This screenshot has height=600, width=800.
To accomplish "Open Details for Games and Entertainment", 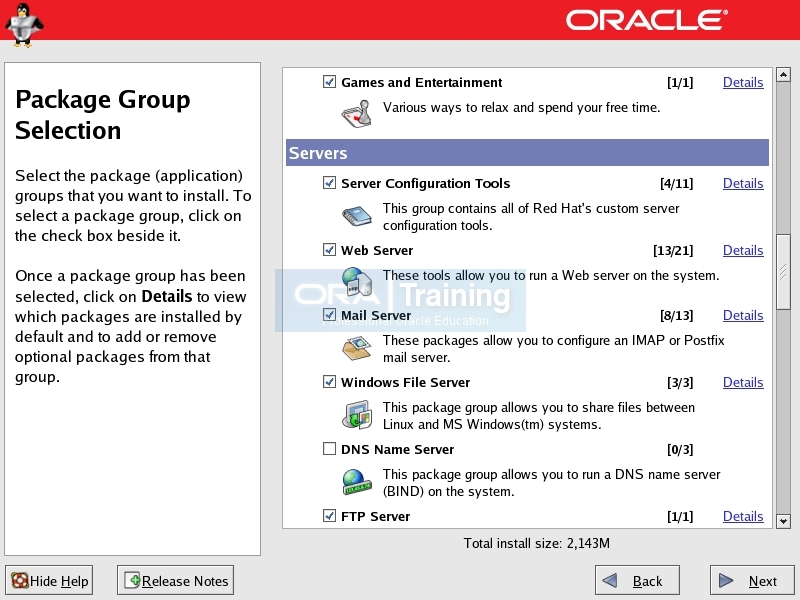I will tap(743, 82).
